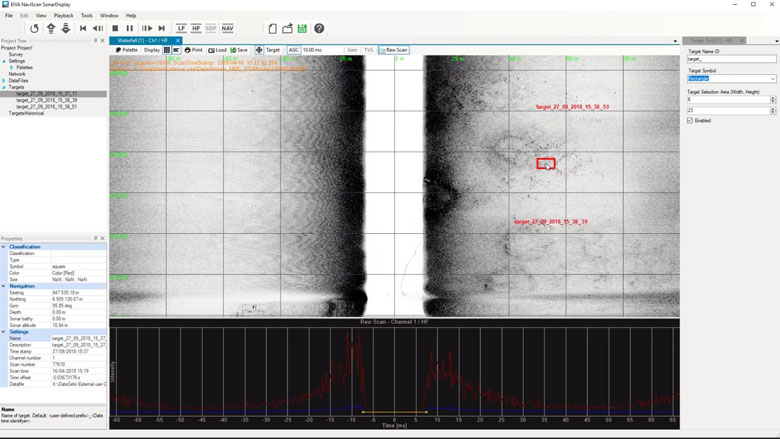Pause the sonar playback
Image resolution: width=780 pixels, height=439 pixels.
pos(130,29)
